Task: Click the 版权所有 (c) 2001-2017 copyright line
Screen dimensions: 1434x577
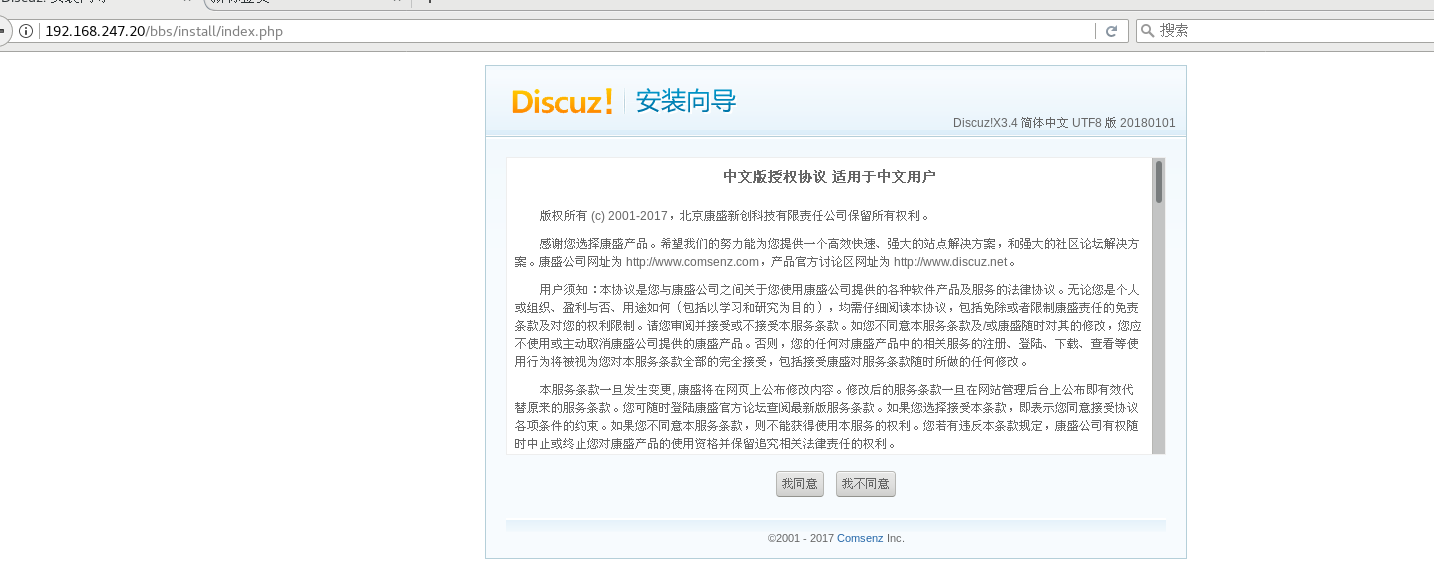Action: (x=735, y=215)
